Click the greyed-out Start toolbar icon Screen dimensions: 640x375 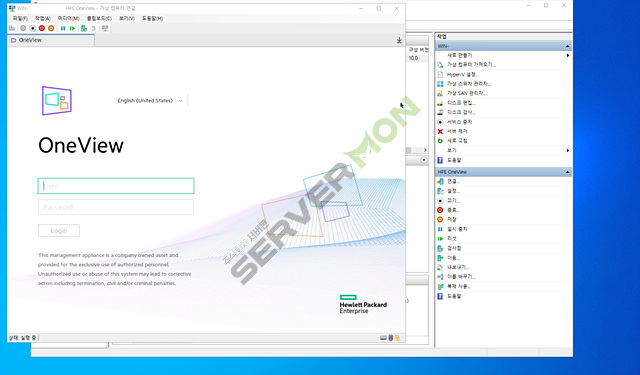(23, 28)
